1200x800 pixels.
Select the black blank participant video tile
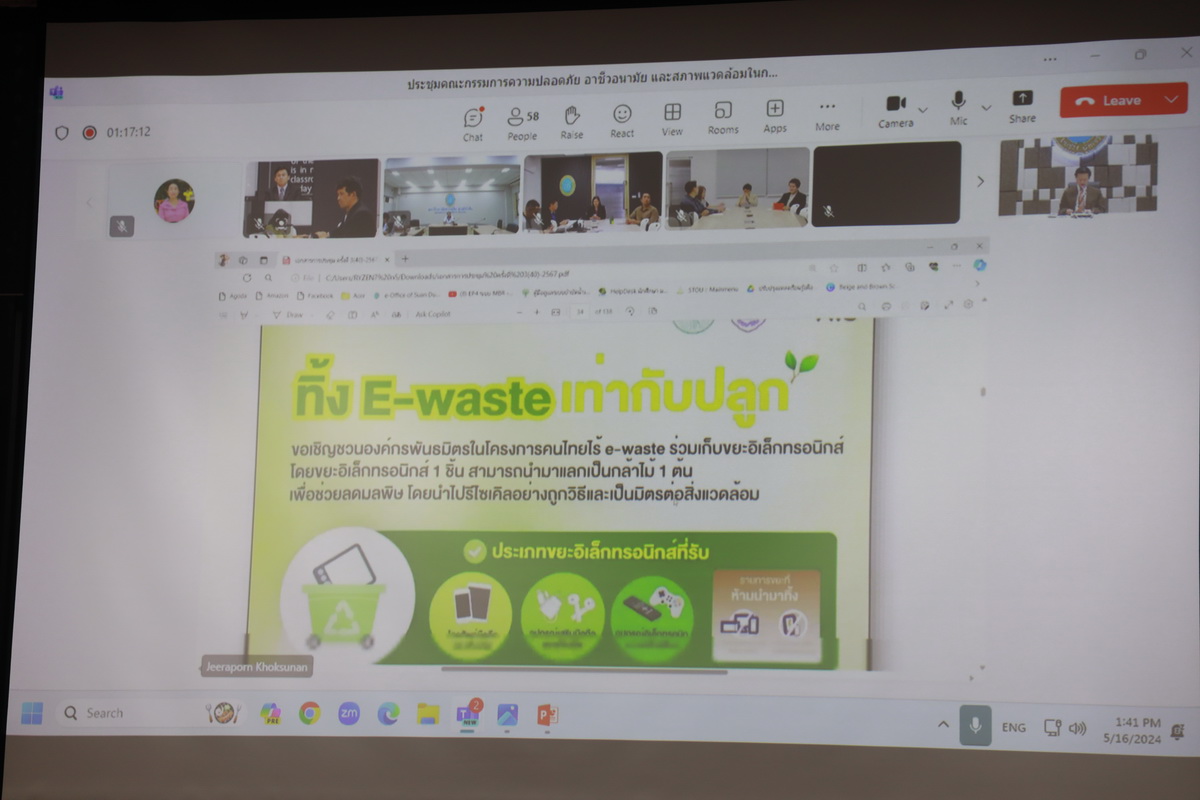pos(887,184)
